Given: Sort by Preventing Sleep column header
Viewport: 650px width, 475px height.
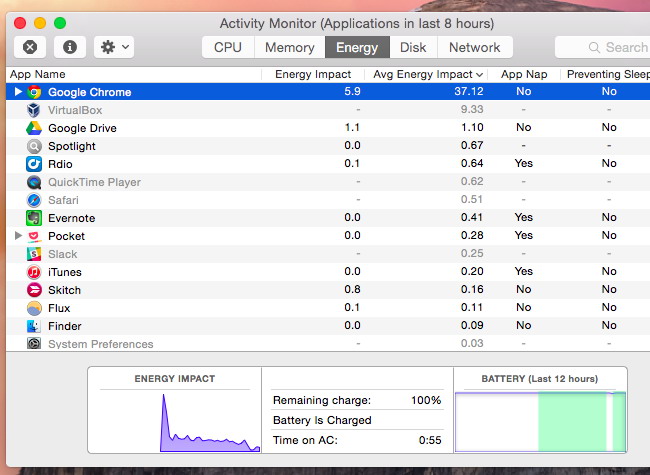Looking at the screenshot, I should coord(606,74).
